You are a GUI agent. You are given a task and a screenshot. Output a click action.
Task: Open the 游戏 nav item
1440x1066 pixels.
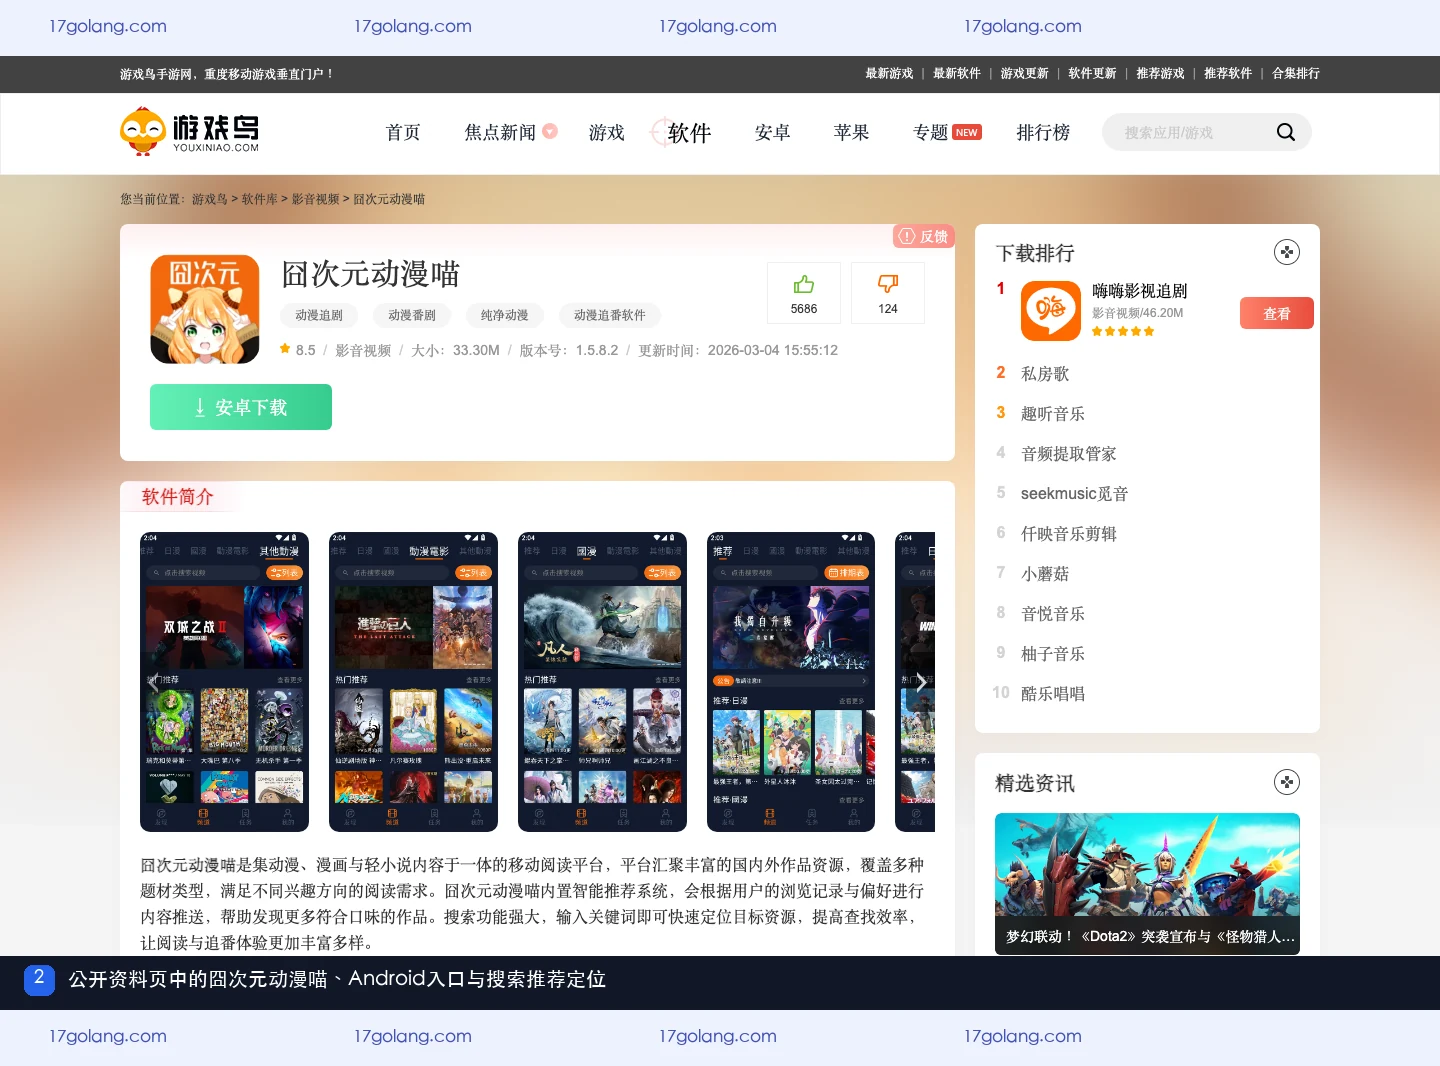pyautogui.click(x=606, y=132)
